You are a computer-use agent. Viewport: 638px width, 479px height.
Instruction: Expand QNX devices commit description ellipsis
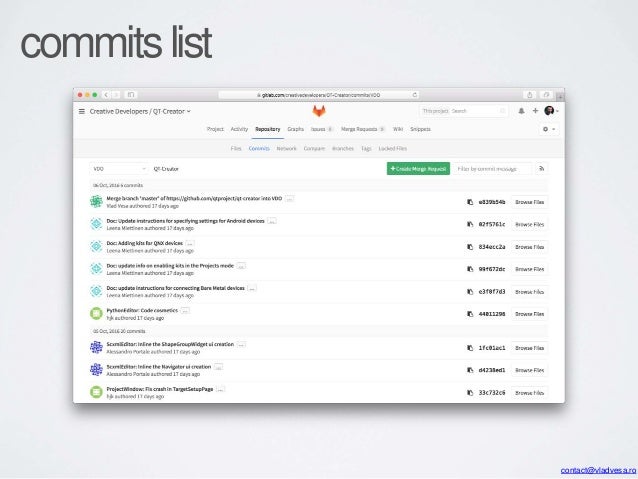pos(190,243)
